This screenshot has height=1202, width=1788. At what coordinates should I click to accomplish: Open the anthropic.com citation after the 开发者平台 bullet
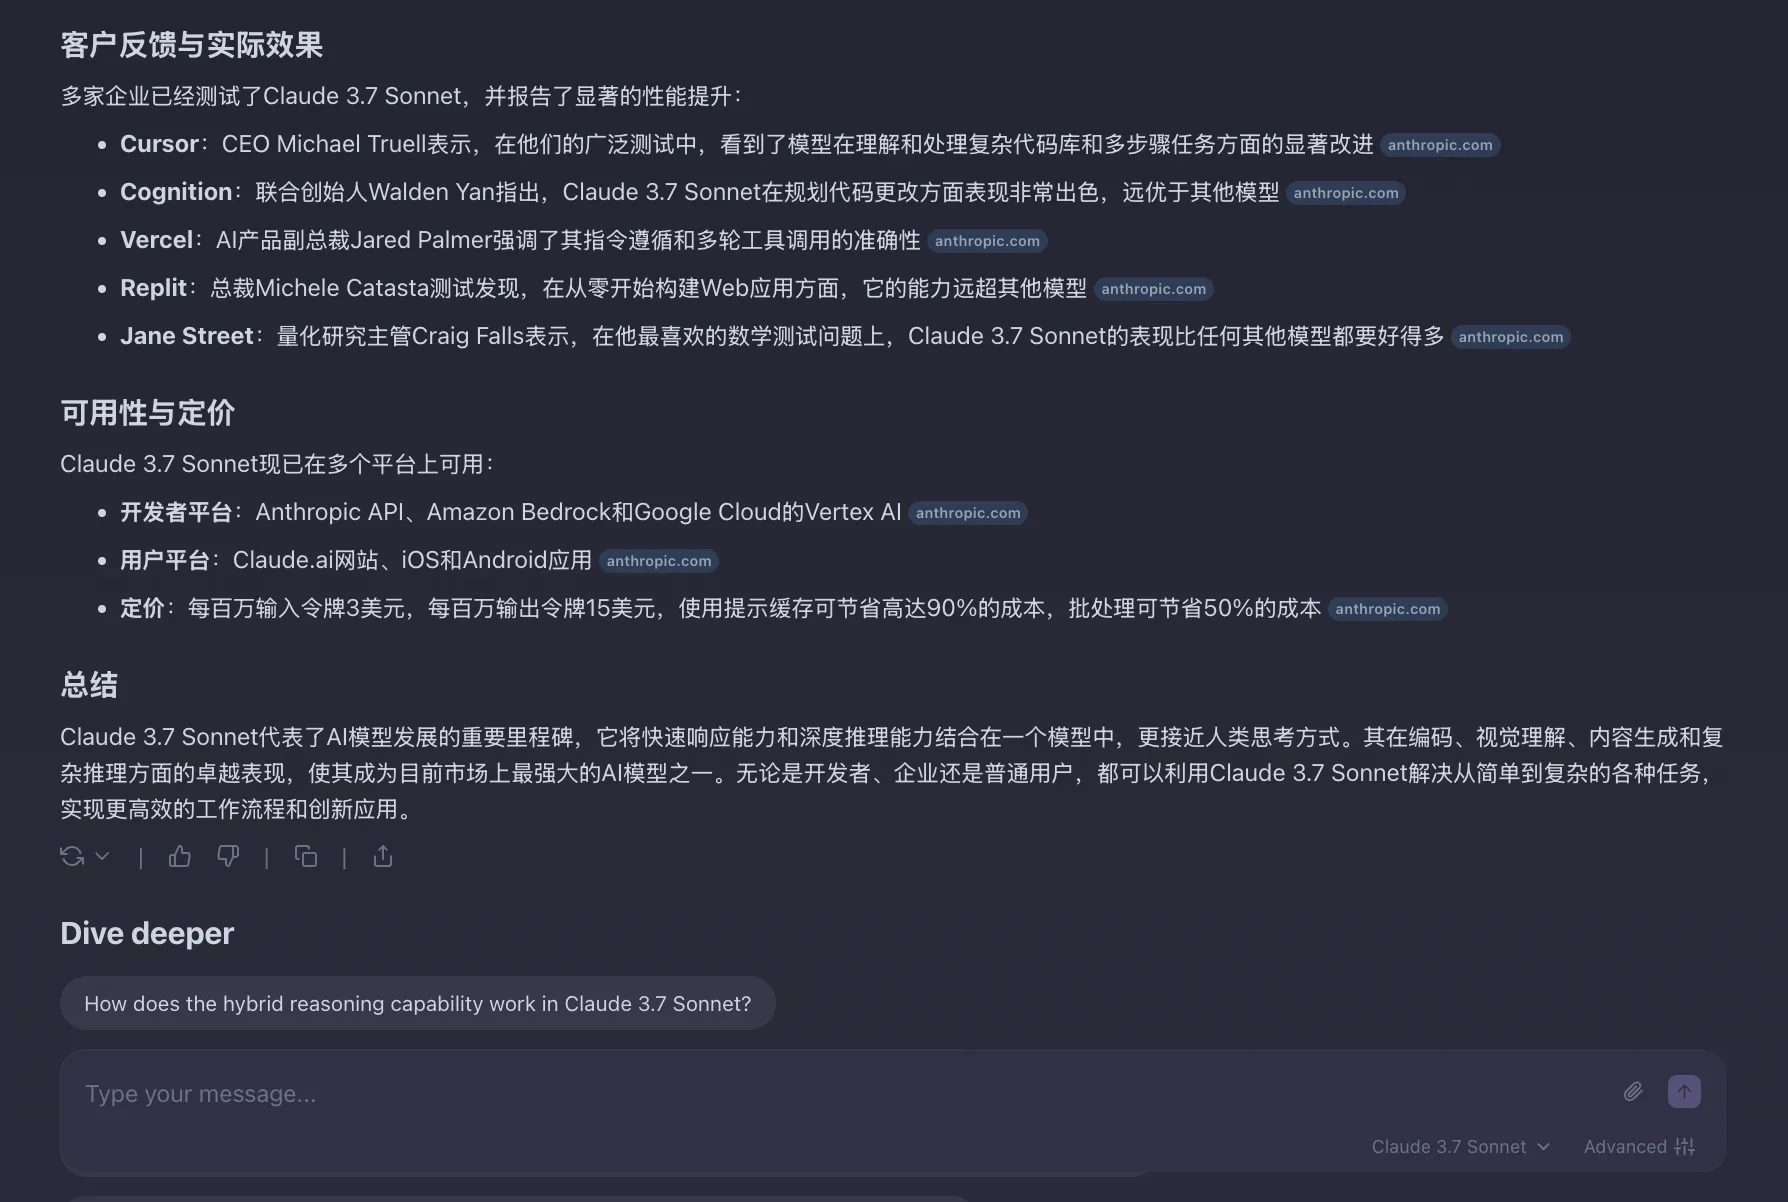click(x=968, y=513)
